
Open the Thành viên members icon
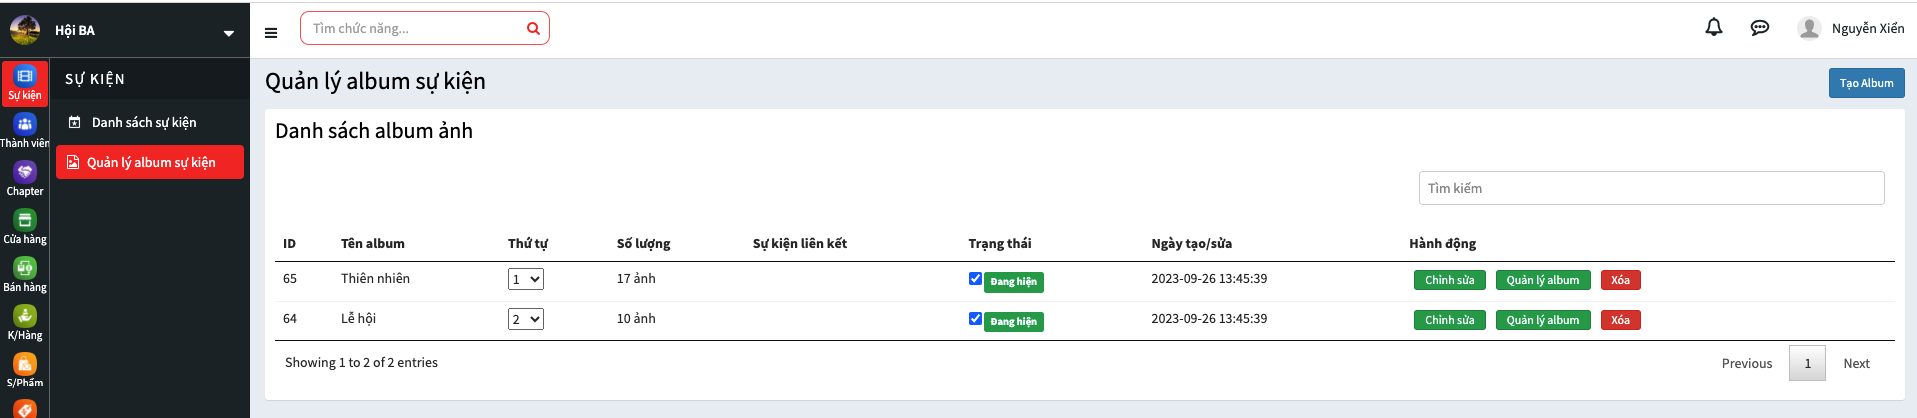coord(25,131)
